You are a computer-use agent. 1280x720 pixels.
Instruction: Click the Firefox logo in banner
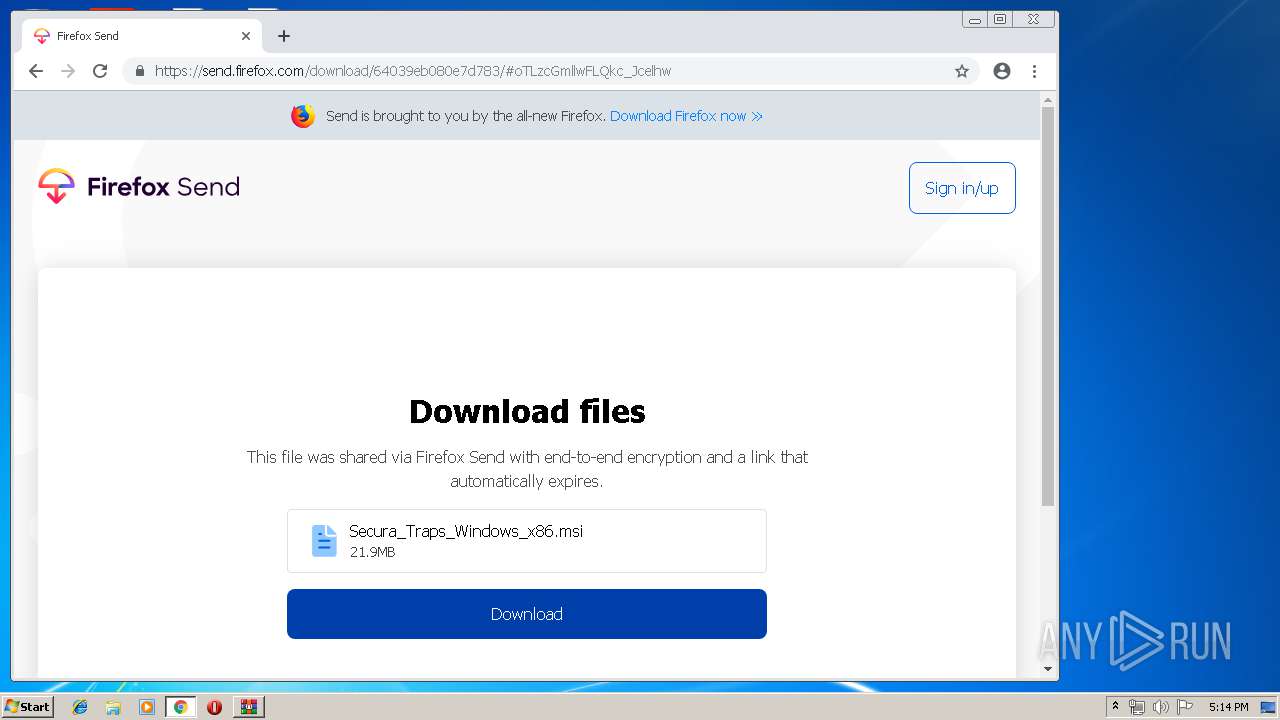[x=303, y=116]
